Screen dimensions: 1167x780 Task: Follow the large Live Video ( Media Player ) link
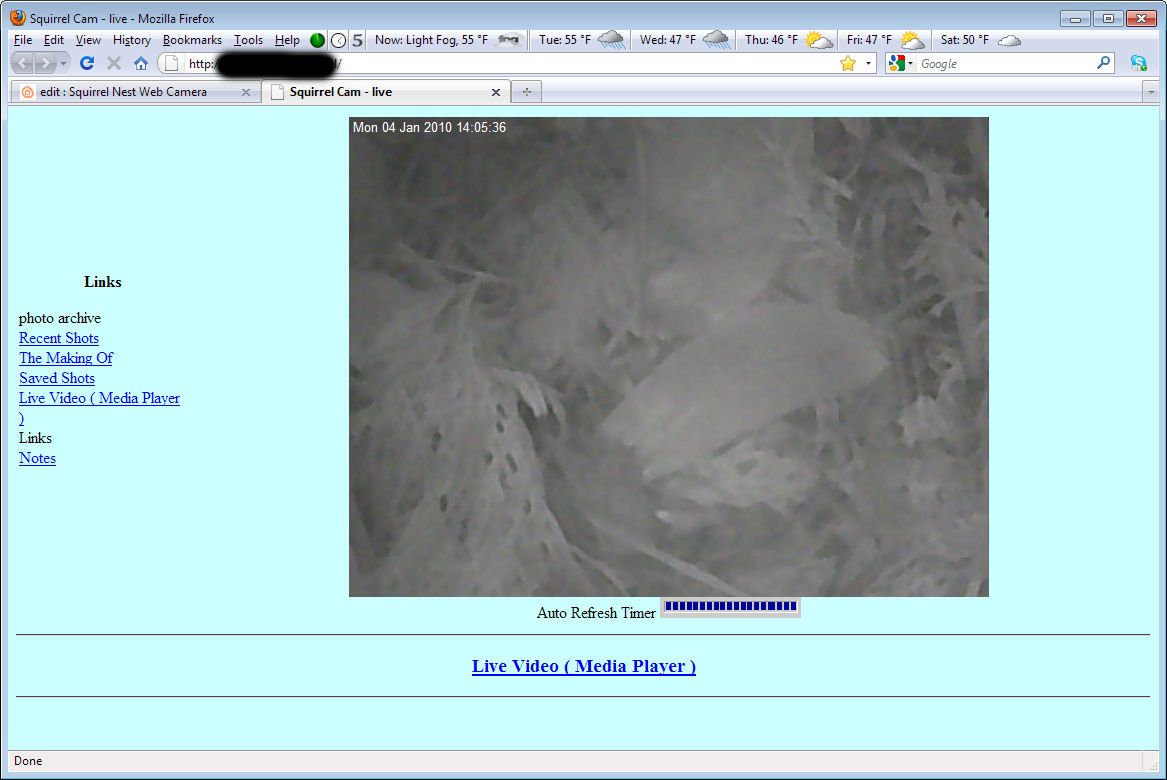(x=584, y=666)
